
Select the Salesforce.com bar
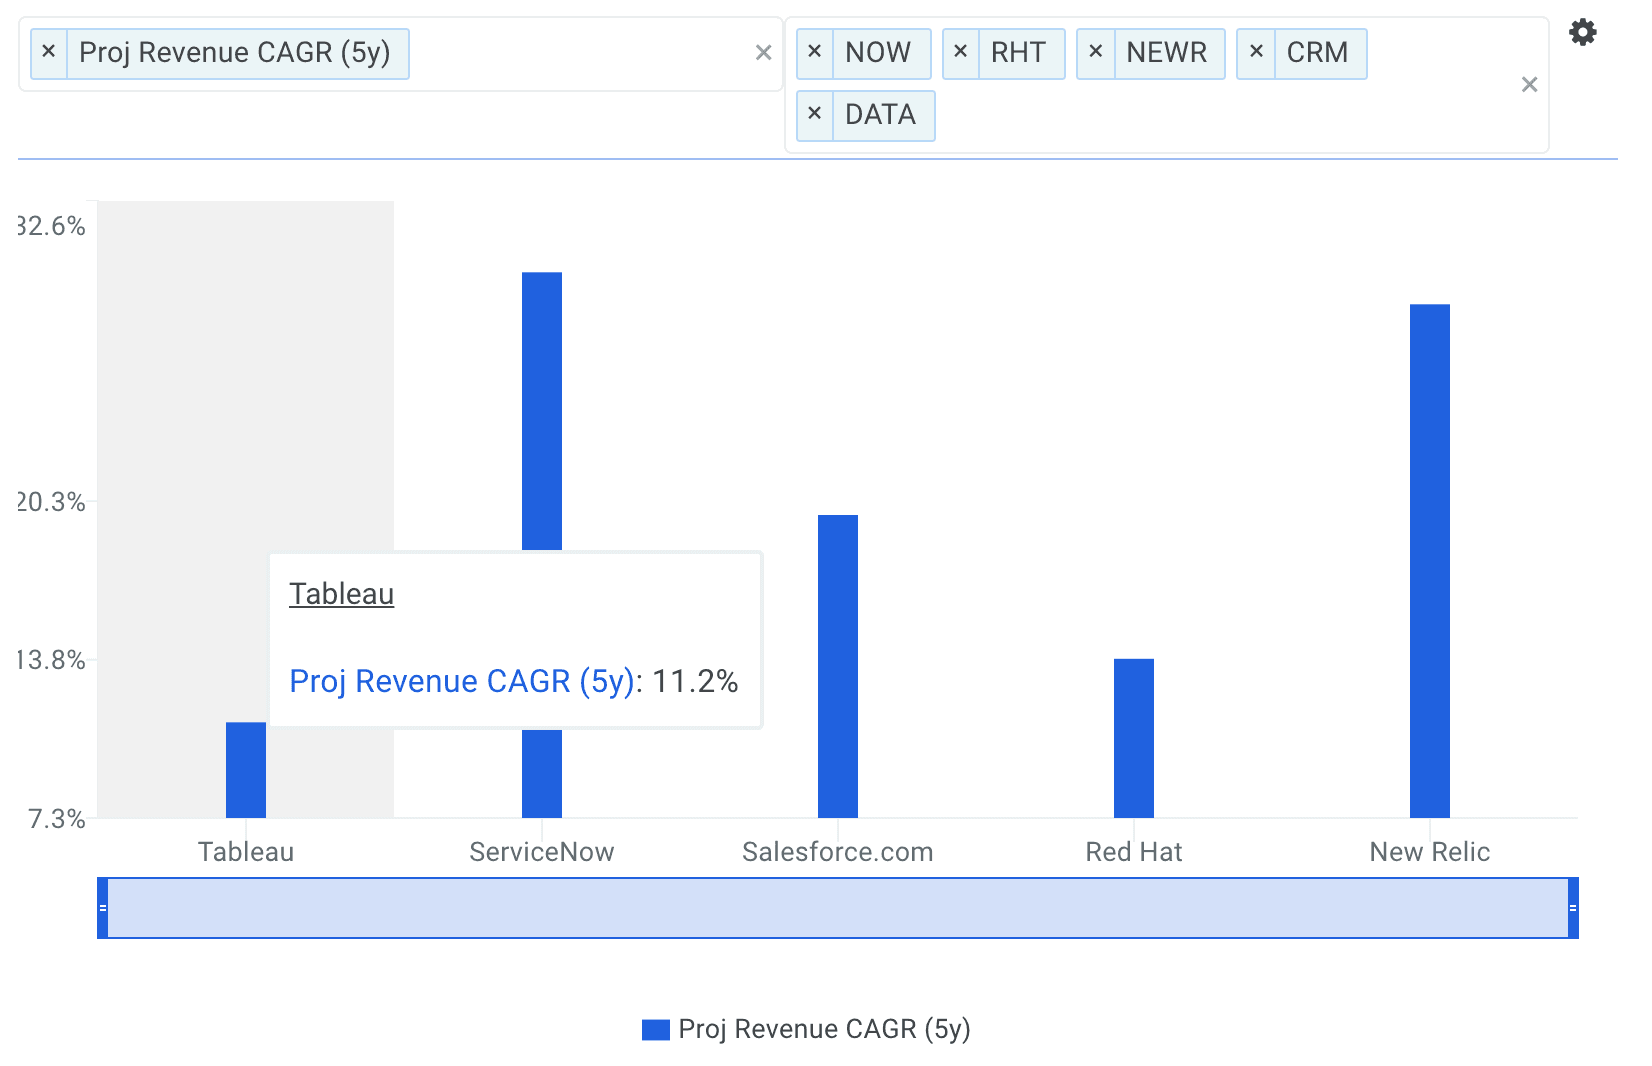coord(837,666)
